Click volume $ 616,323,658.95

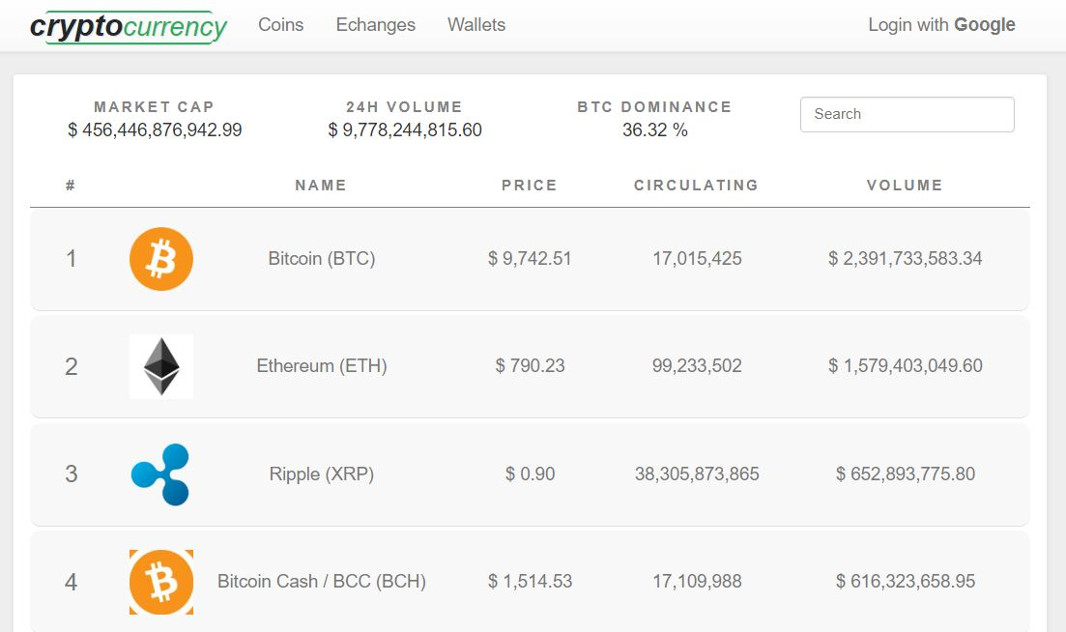point(905,581)
